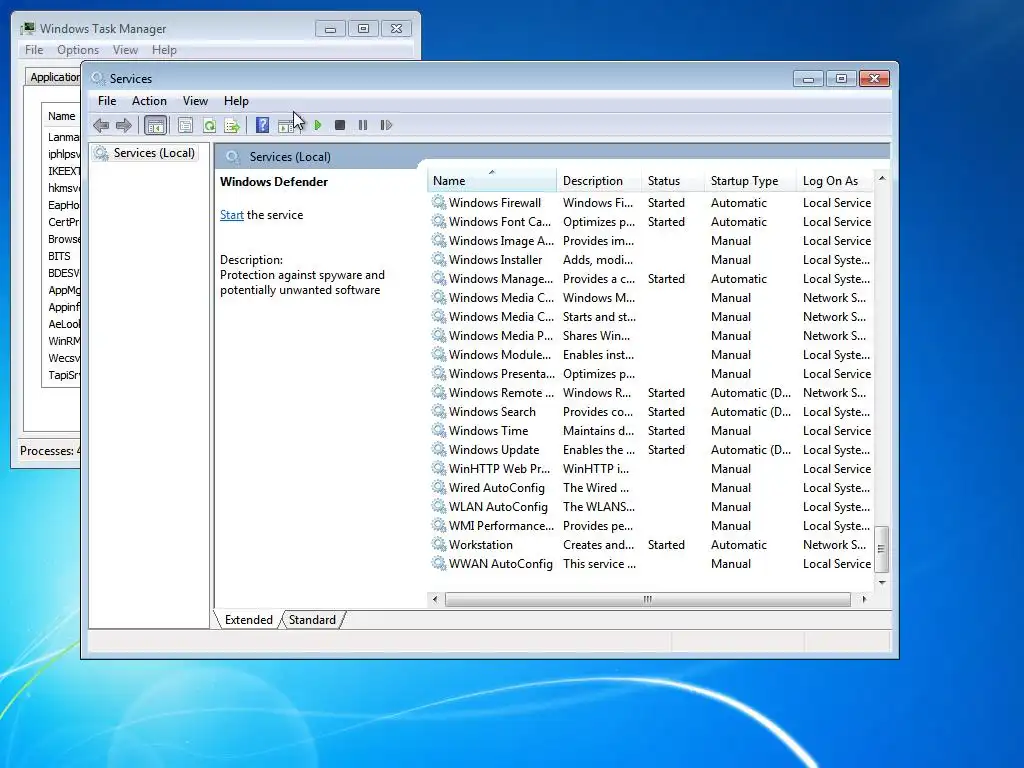Screen dimensions: 1024x768
Task: Select the WinHTTP Web Pr... service row
Action: pos(651,468)
